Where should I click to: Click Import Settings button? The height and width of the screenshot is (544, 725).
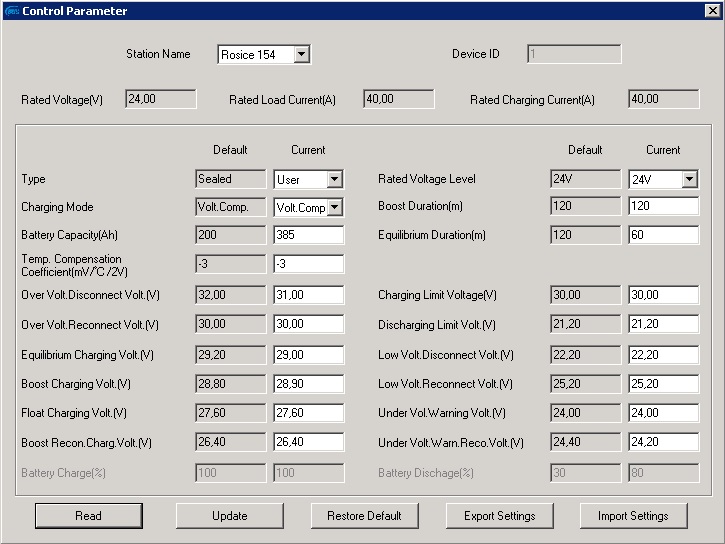[633, 516]
